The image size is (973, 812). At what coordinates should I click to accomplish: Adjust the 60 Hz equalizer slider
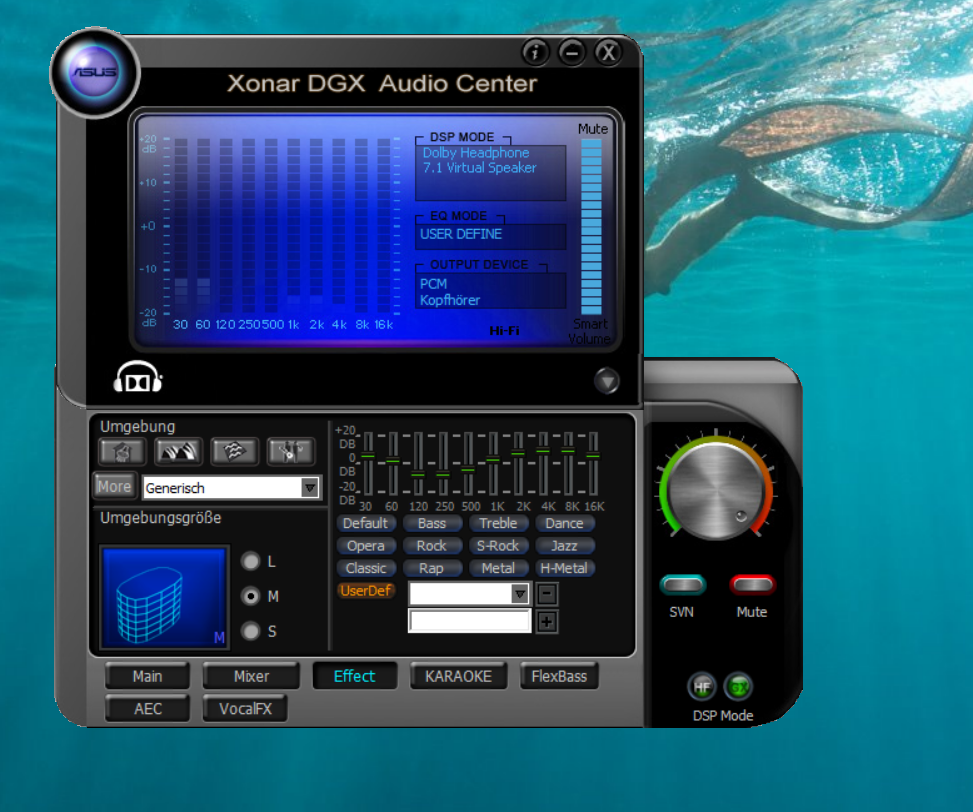click(x=393, y=463)
